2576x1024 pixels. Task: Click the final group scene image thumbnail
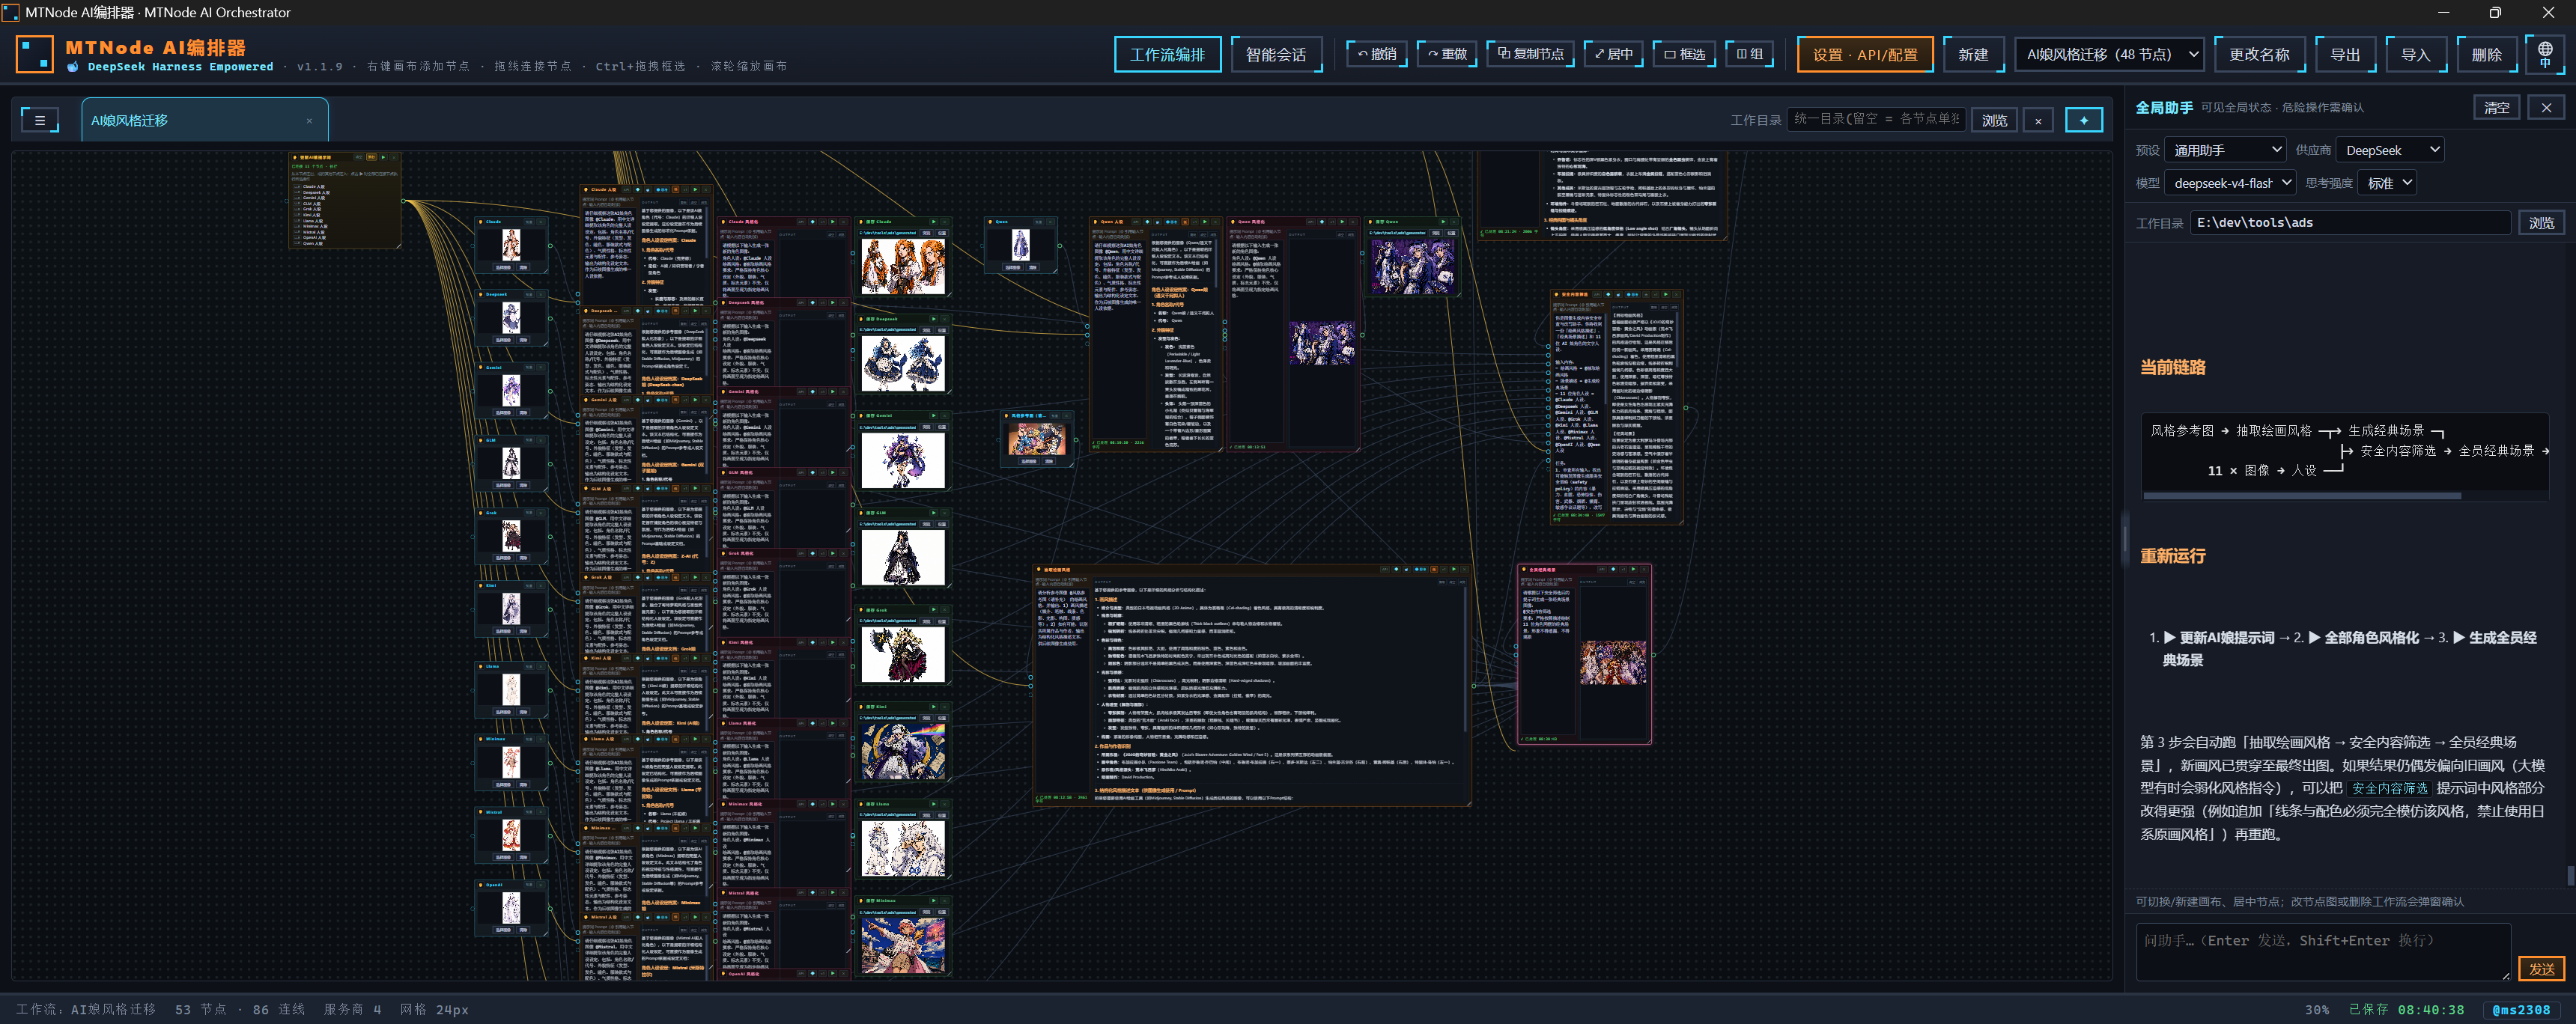pos(1612,662)
